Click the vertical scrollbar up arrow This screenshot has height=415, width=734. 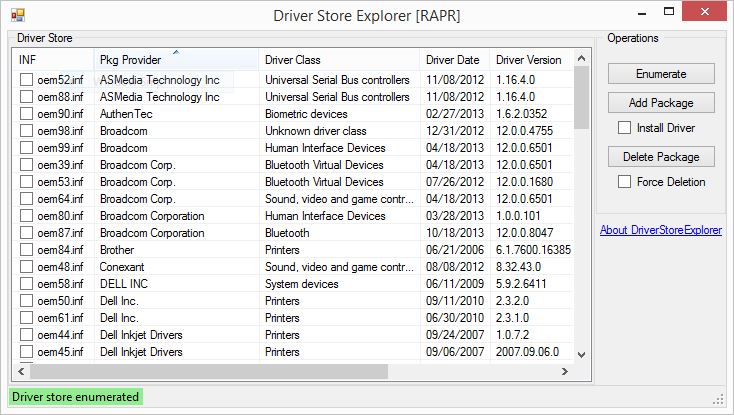581,58
